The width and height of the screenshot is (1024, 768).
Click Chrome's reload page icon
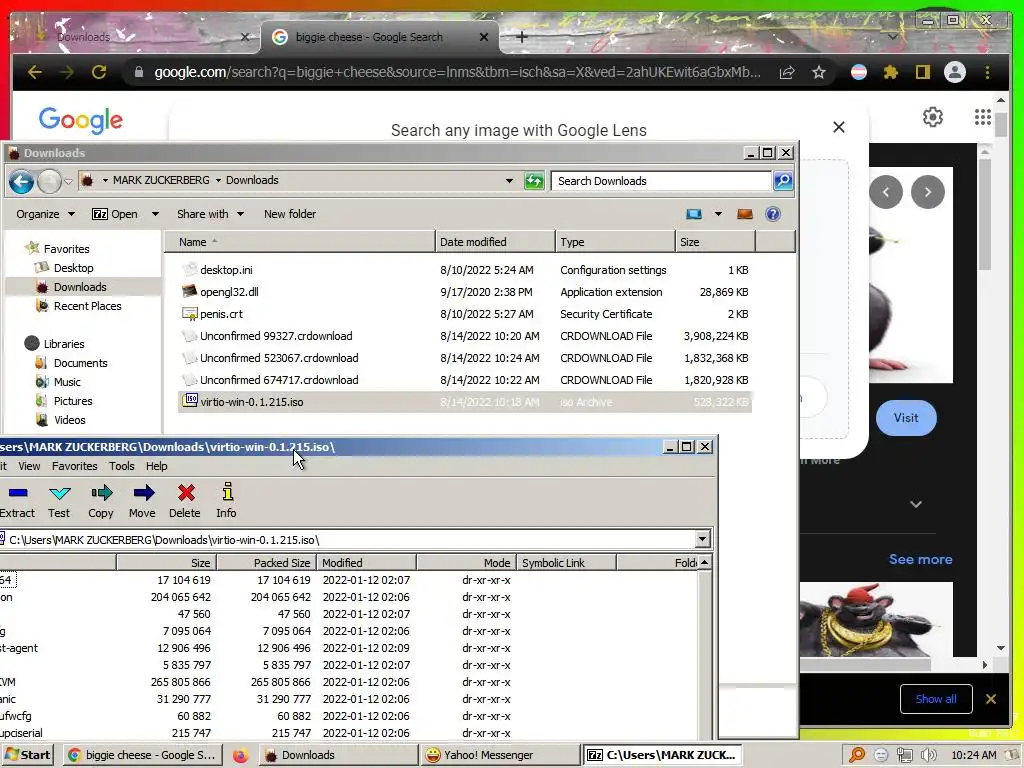click(99, 72)
